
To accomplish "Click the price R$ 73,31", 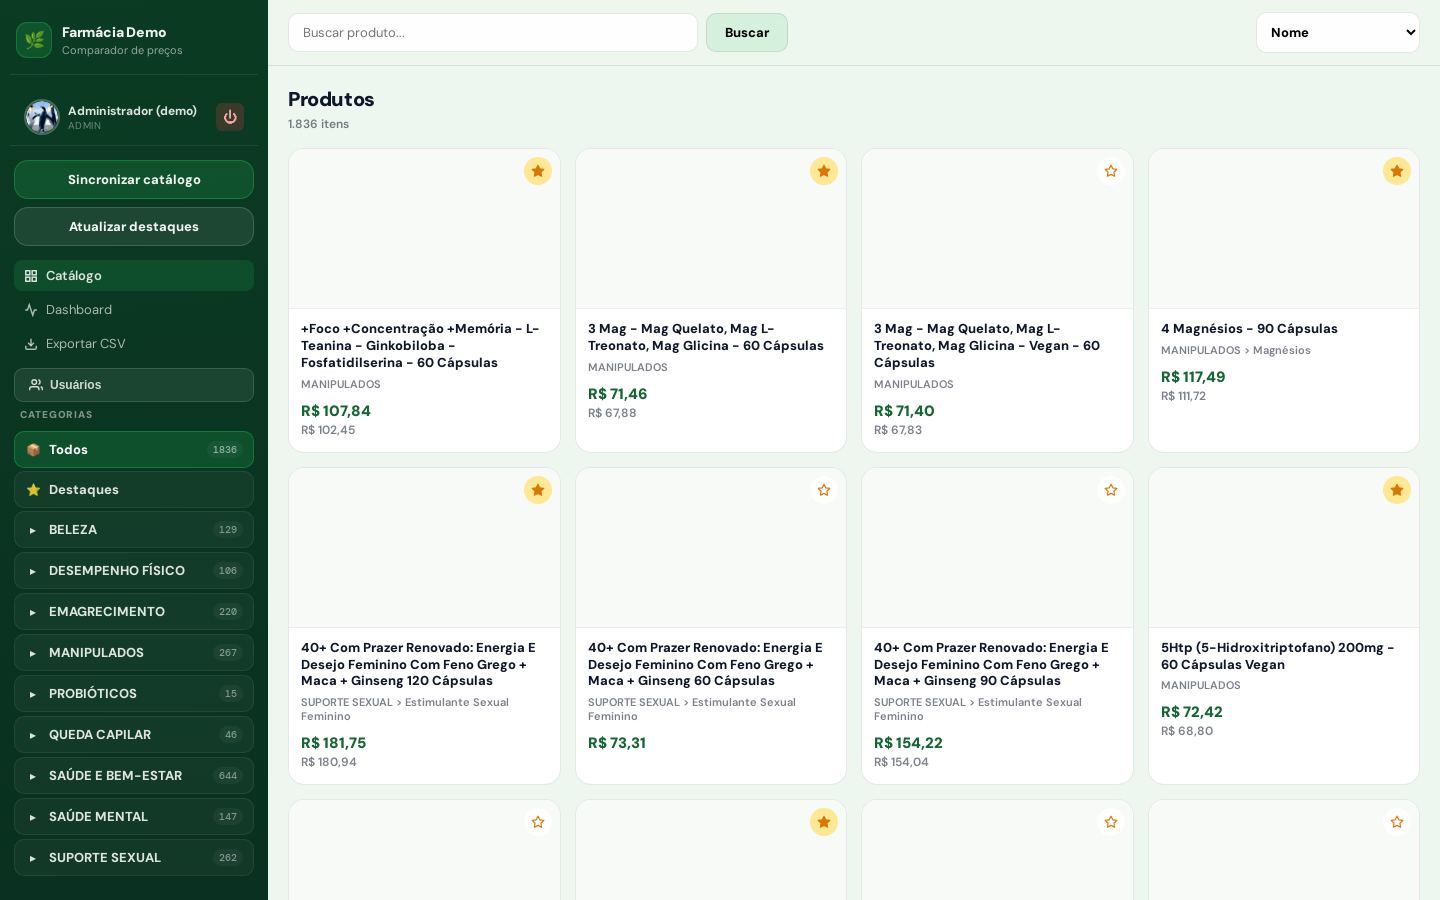I will click(617, 743).
